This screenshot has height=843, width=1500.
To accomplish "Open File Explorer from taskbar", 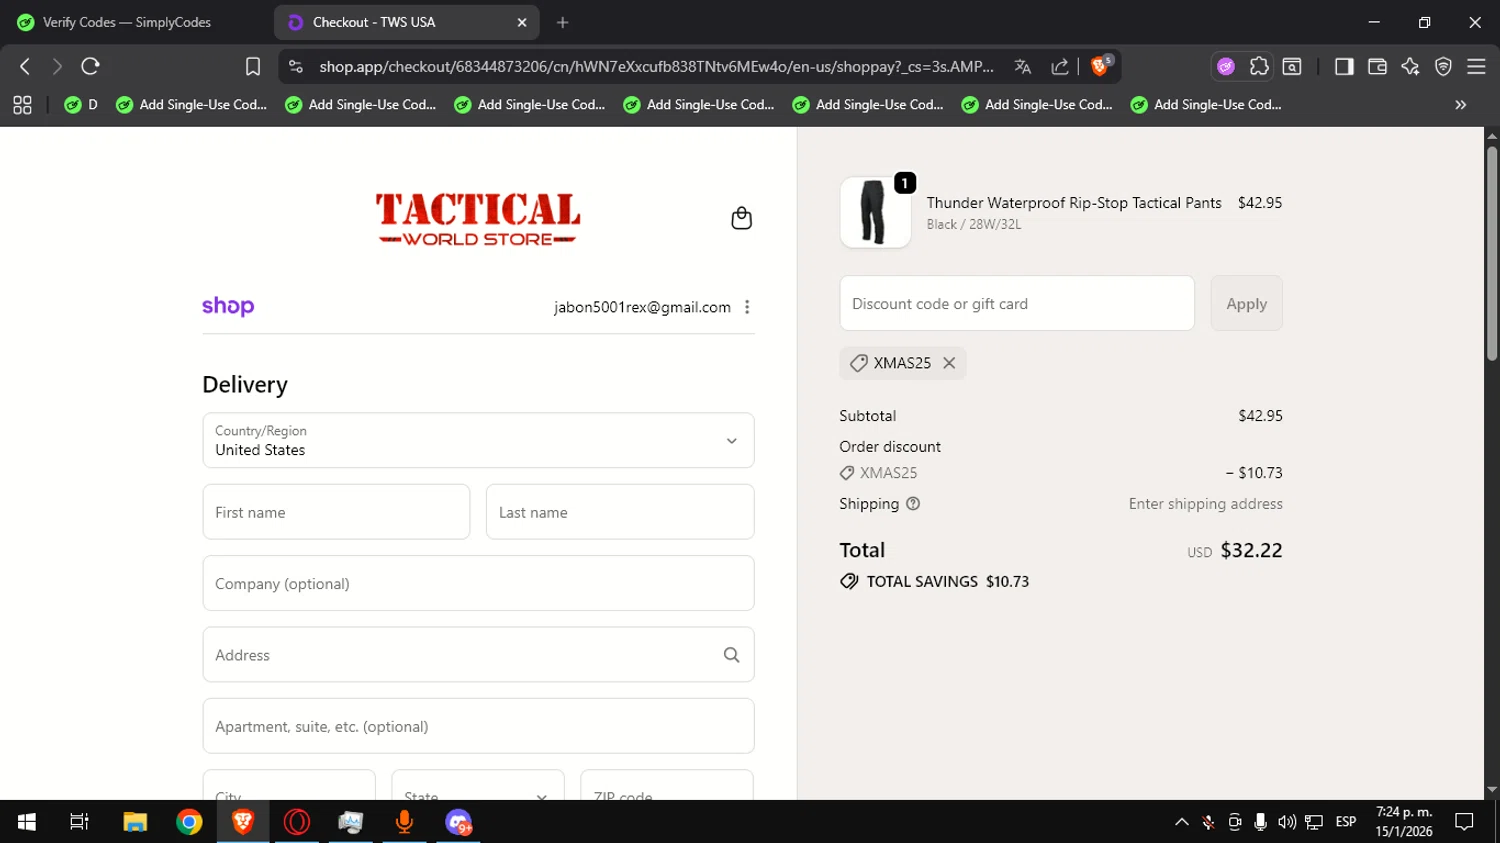I will (x=135, y=822).
